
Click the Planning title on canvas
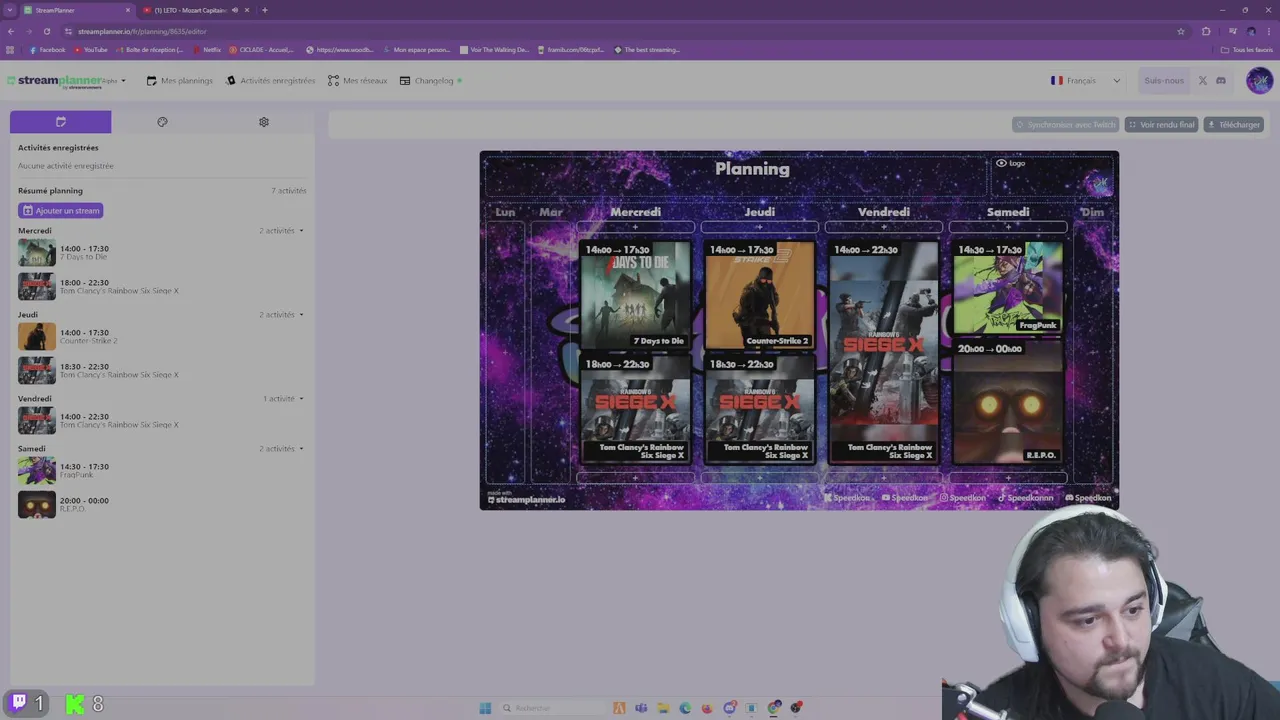coord(752,169)
